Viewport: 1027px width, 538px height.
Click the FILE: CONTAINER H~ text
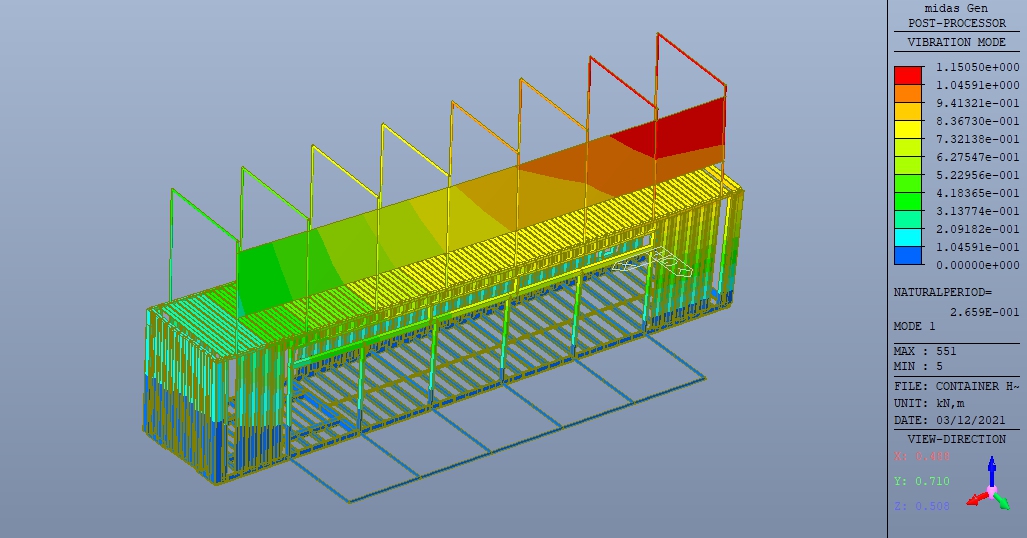tap(956, 386)
